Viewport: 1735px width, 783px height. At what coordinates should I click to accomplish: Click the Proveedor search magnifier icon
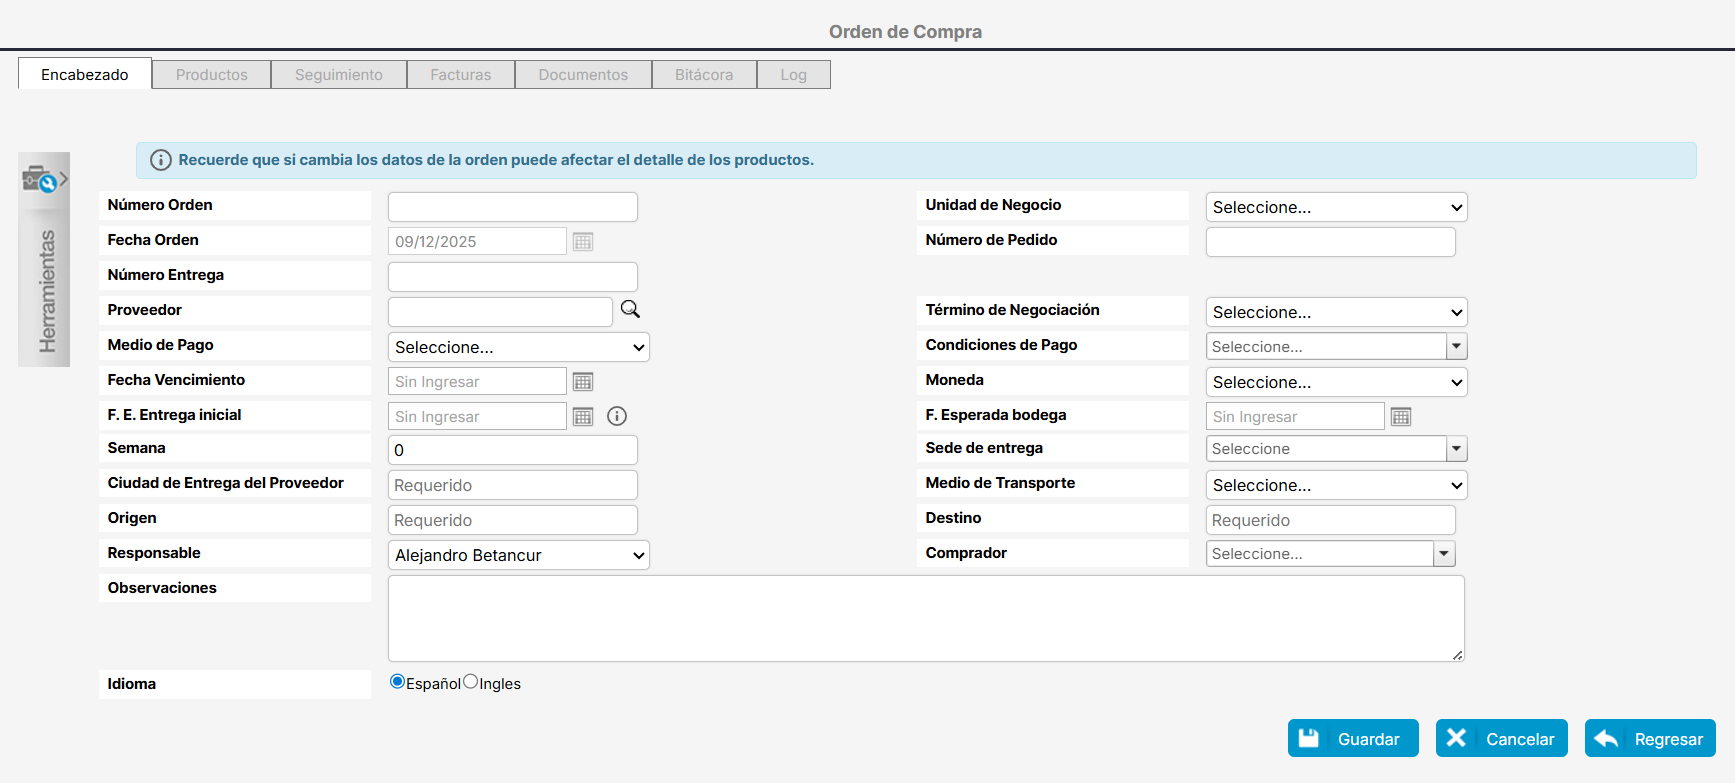pos(630,310)
